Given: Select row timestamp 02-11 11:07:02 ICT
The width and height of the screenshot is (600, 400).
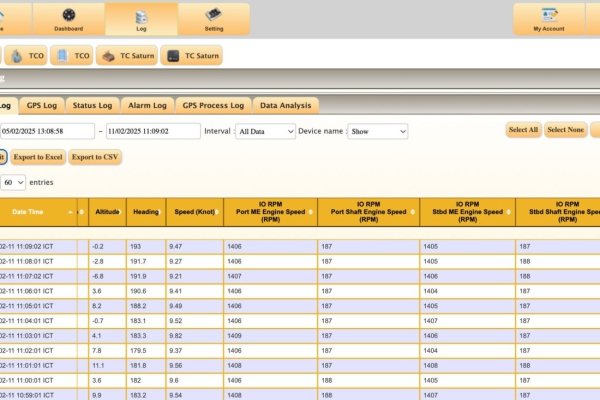Looking at the screenshot, I should pyautogui.click(x=26, y=276).
